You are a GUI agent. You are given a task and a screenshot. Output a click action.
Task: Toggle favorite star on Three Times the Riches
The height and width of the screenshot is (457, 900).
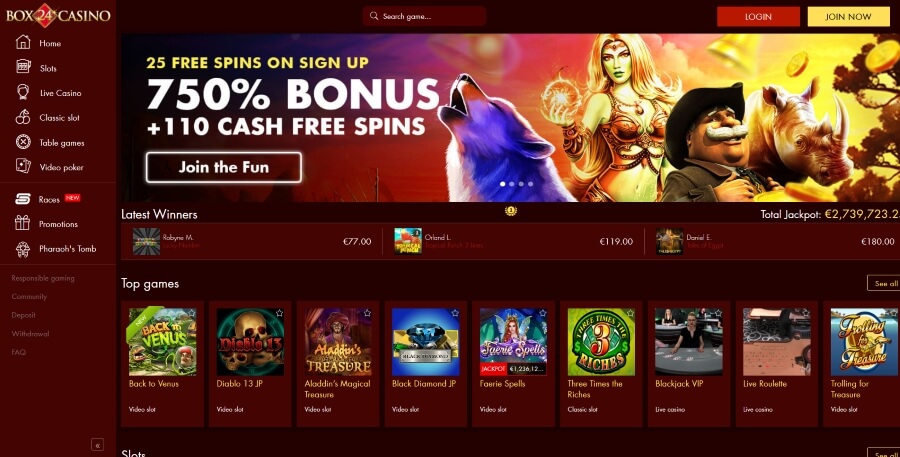[x=630, y=313]
